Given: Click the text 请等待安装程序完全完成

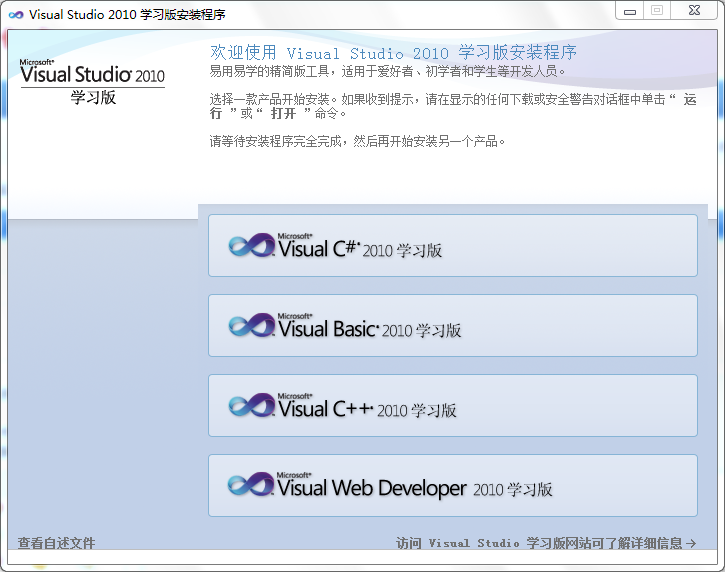Looking at the screenshot, I should 275,141.
